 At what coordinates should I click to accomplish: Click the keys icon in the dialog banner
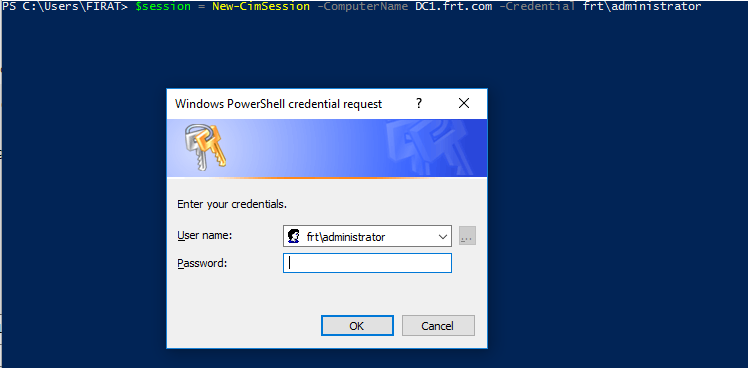205,147
